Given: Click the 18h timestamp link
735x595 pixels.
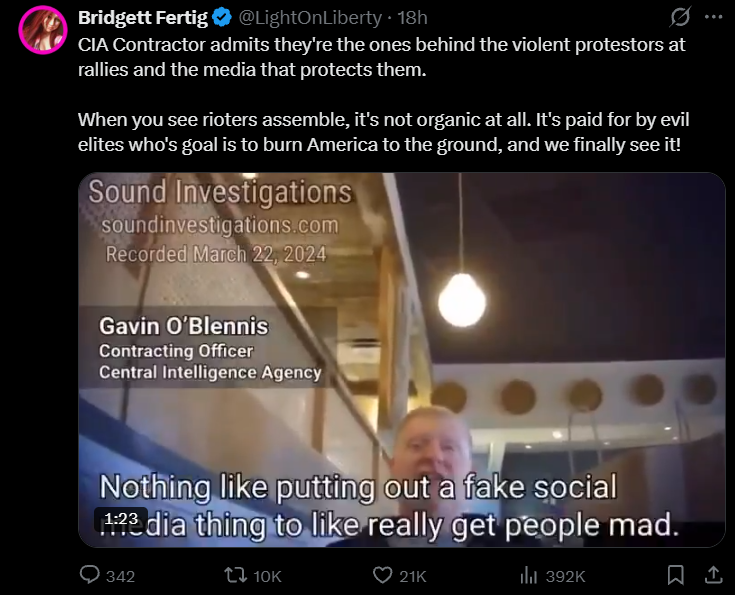Looking at the screenshot, I should coord(412,18).
